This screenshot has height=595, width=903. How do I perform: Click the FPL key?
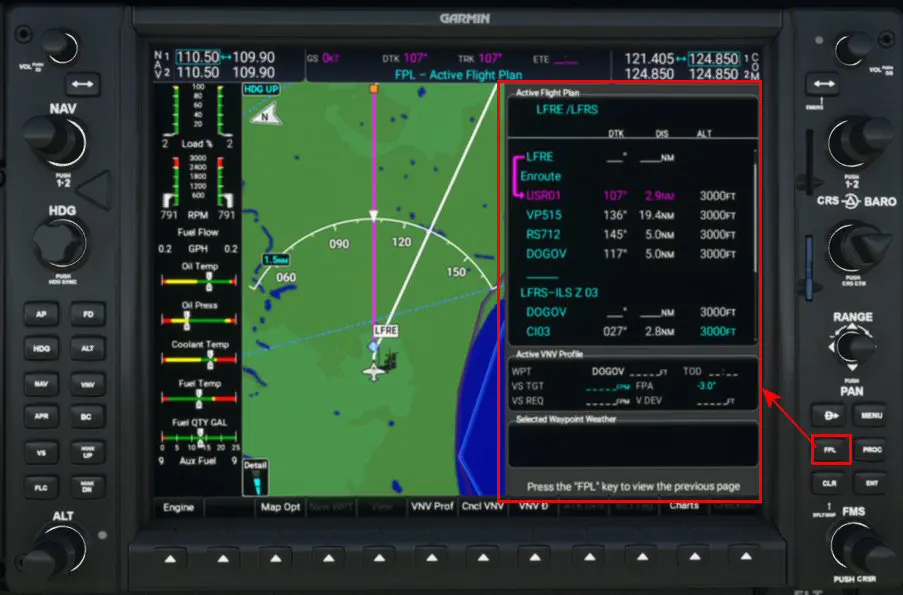(x=830, y=450)
